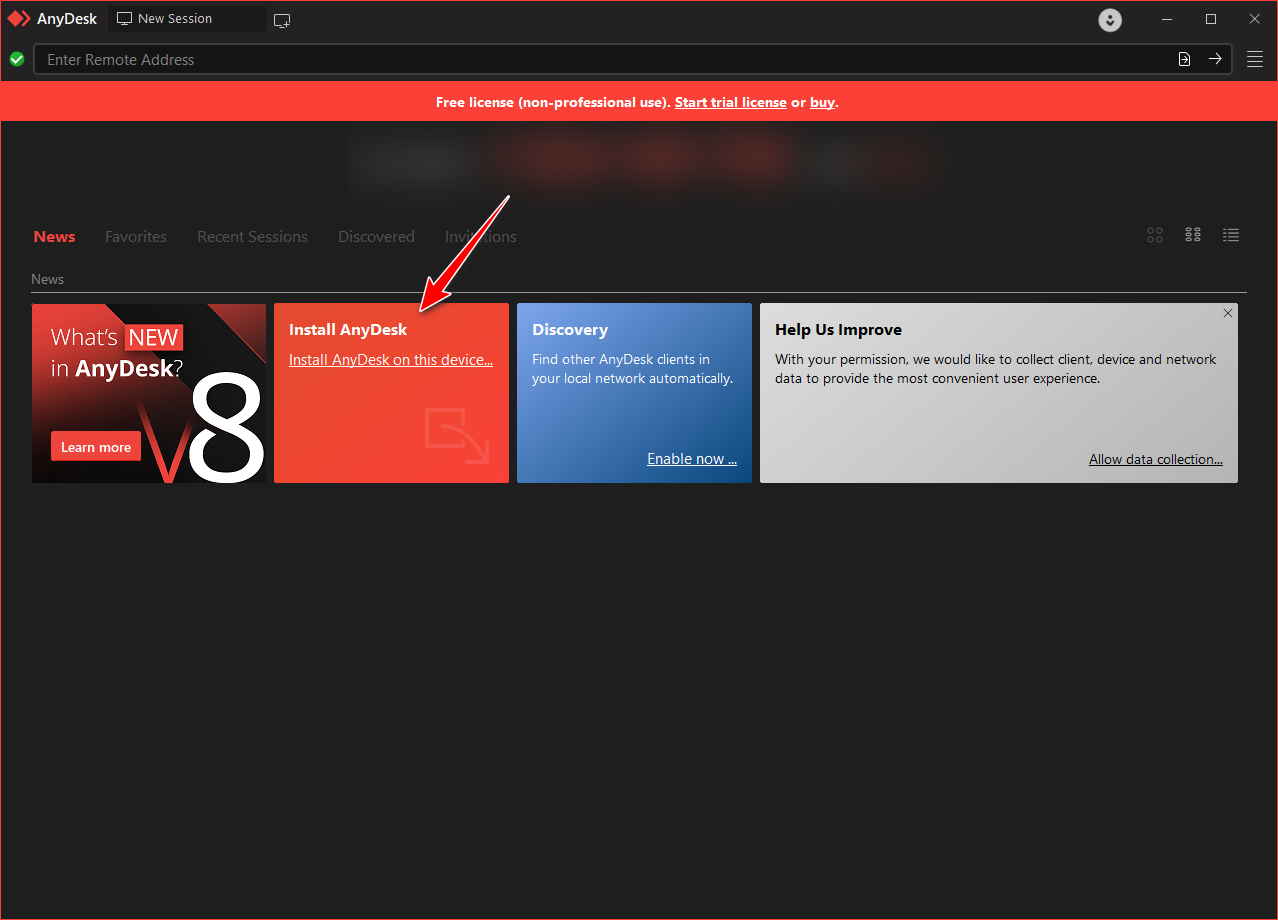The image size is (1278, 920).
Task: Open the Discovered tab
Action: [376, 237]
